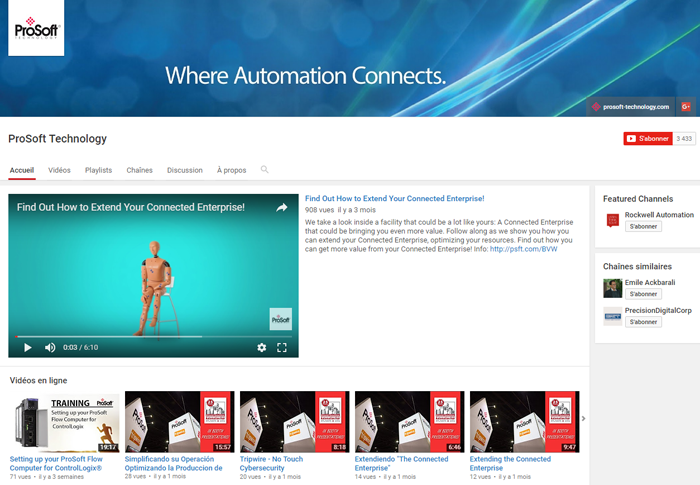The image size is (700, 485).
Task: Play the featured video
Action: 28,347
